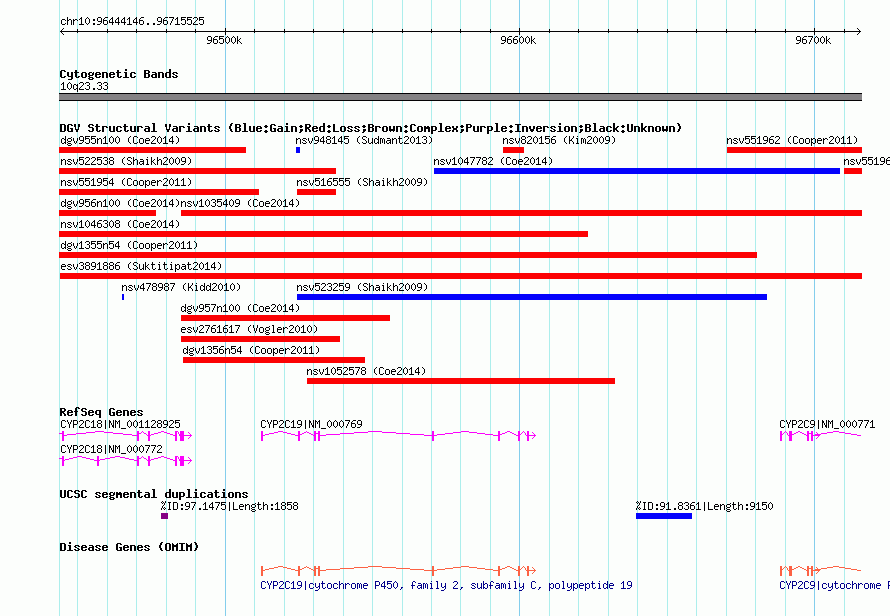Select the esv2761617 (Vogler2010) red bar

pyautogui.click(x=261, y=339)
